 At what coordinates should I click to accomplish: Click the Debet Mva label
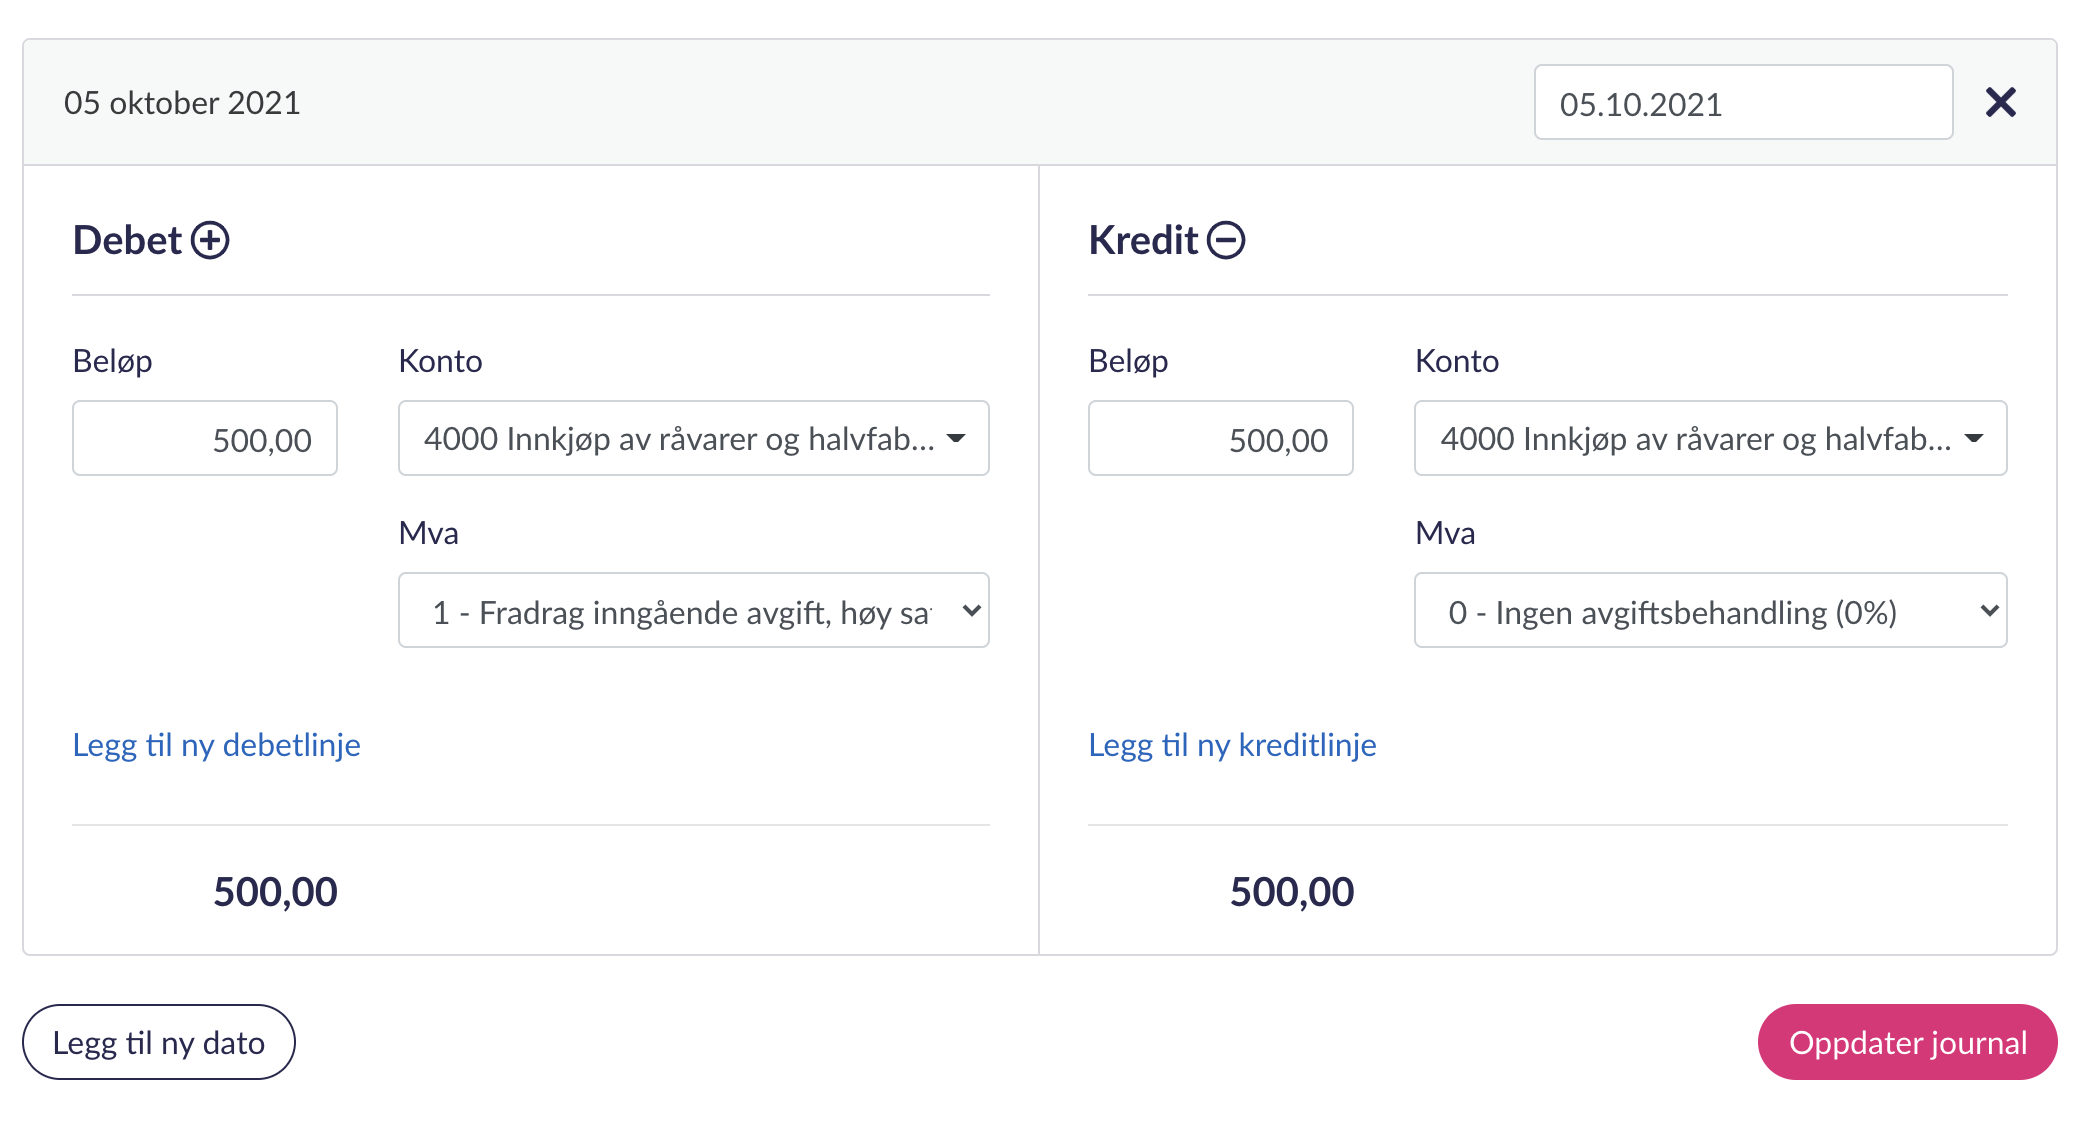point(428,533)
